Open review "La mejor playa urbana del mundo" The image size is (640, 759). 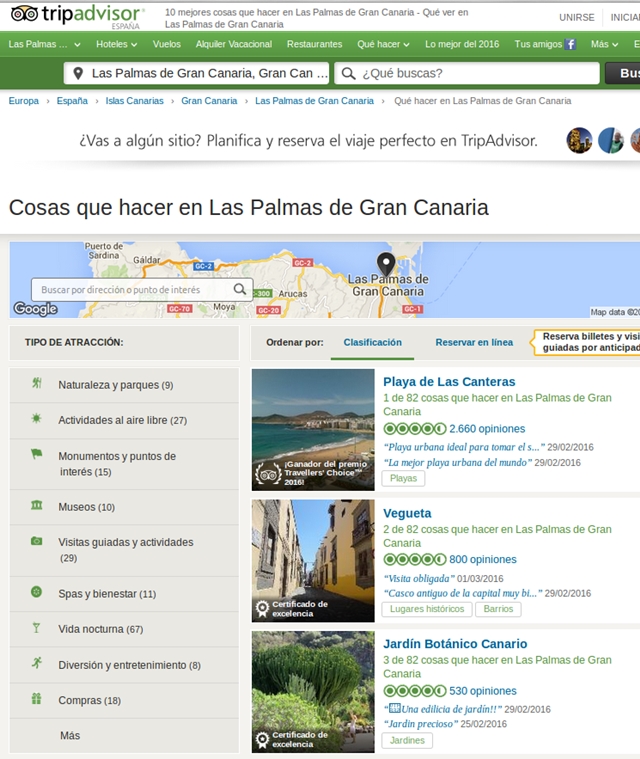coord(457,463)
